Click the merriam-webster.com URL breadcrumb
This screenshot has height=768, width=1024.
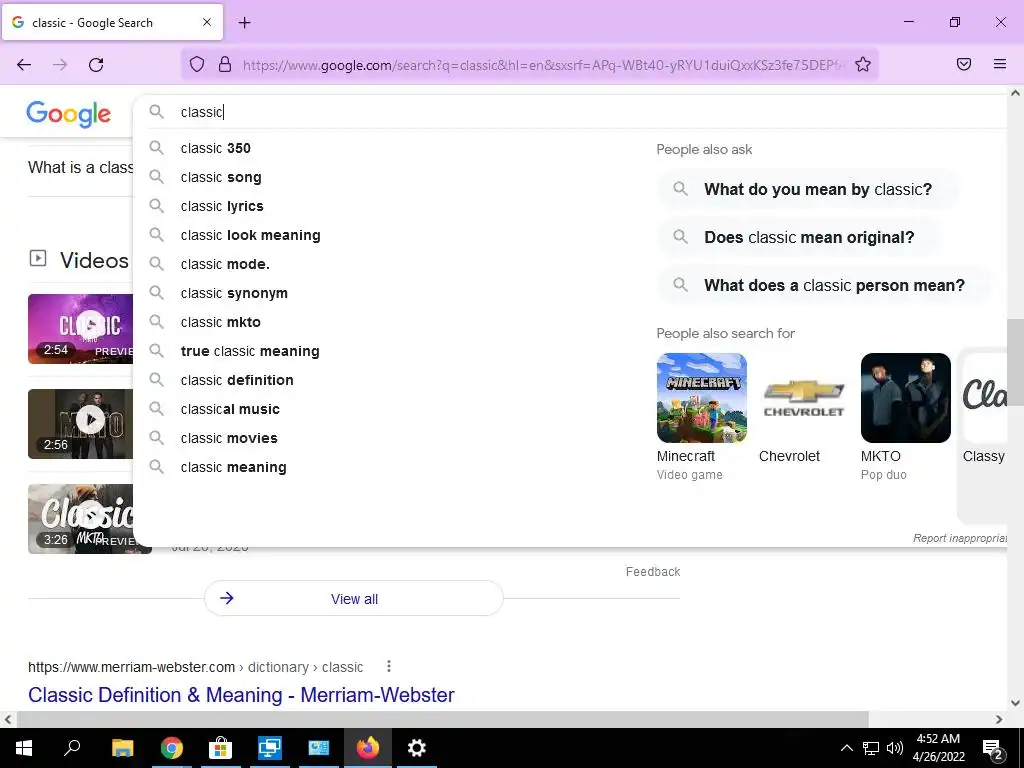195,667
